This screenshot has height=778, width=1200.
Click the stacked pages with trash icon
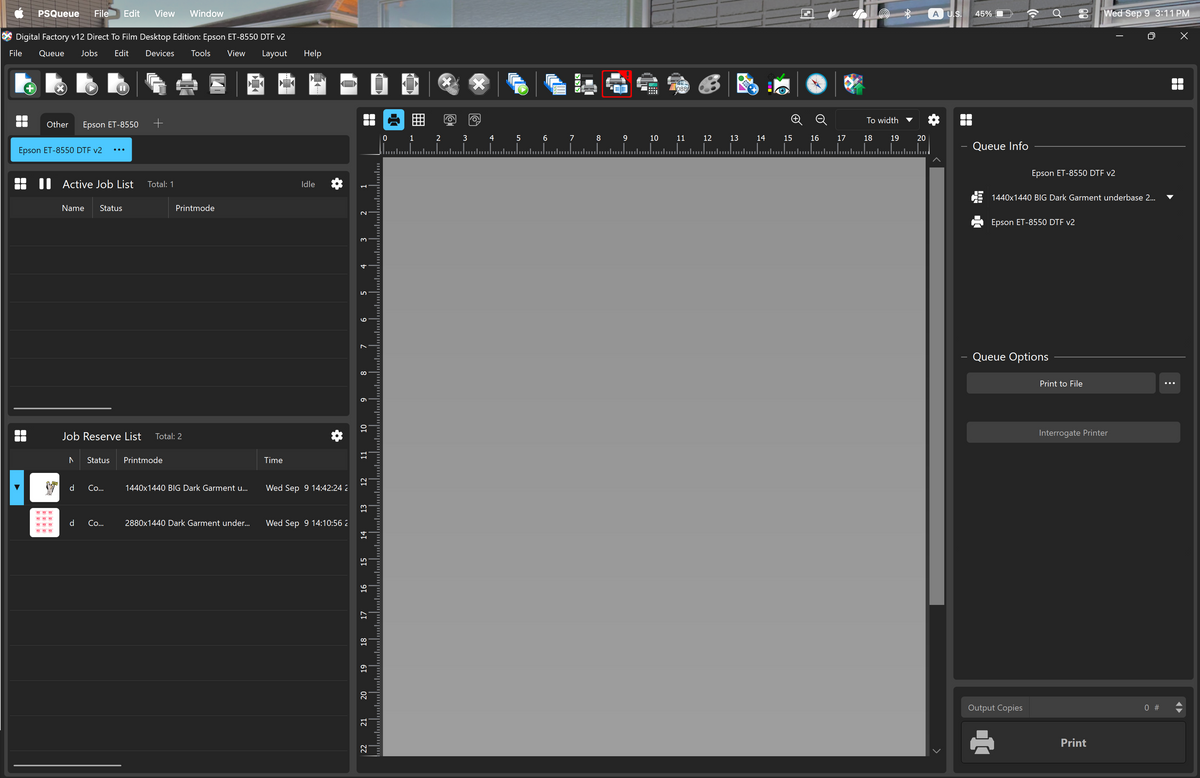tap(156, 85)
